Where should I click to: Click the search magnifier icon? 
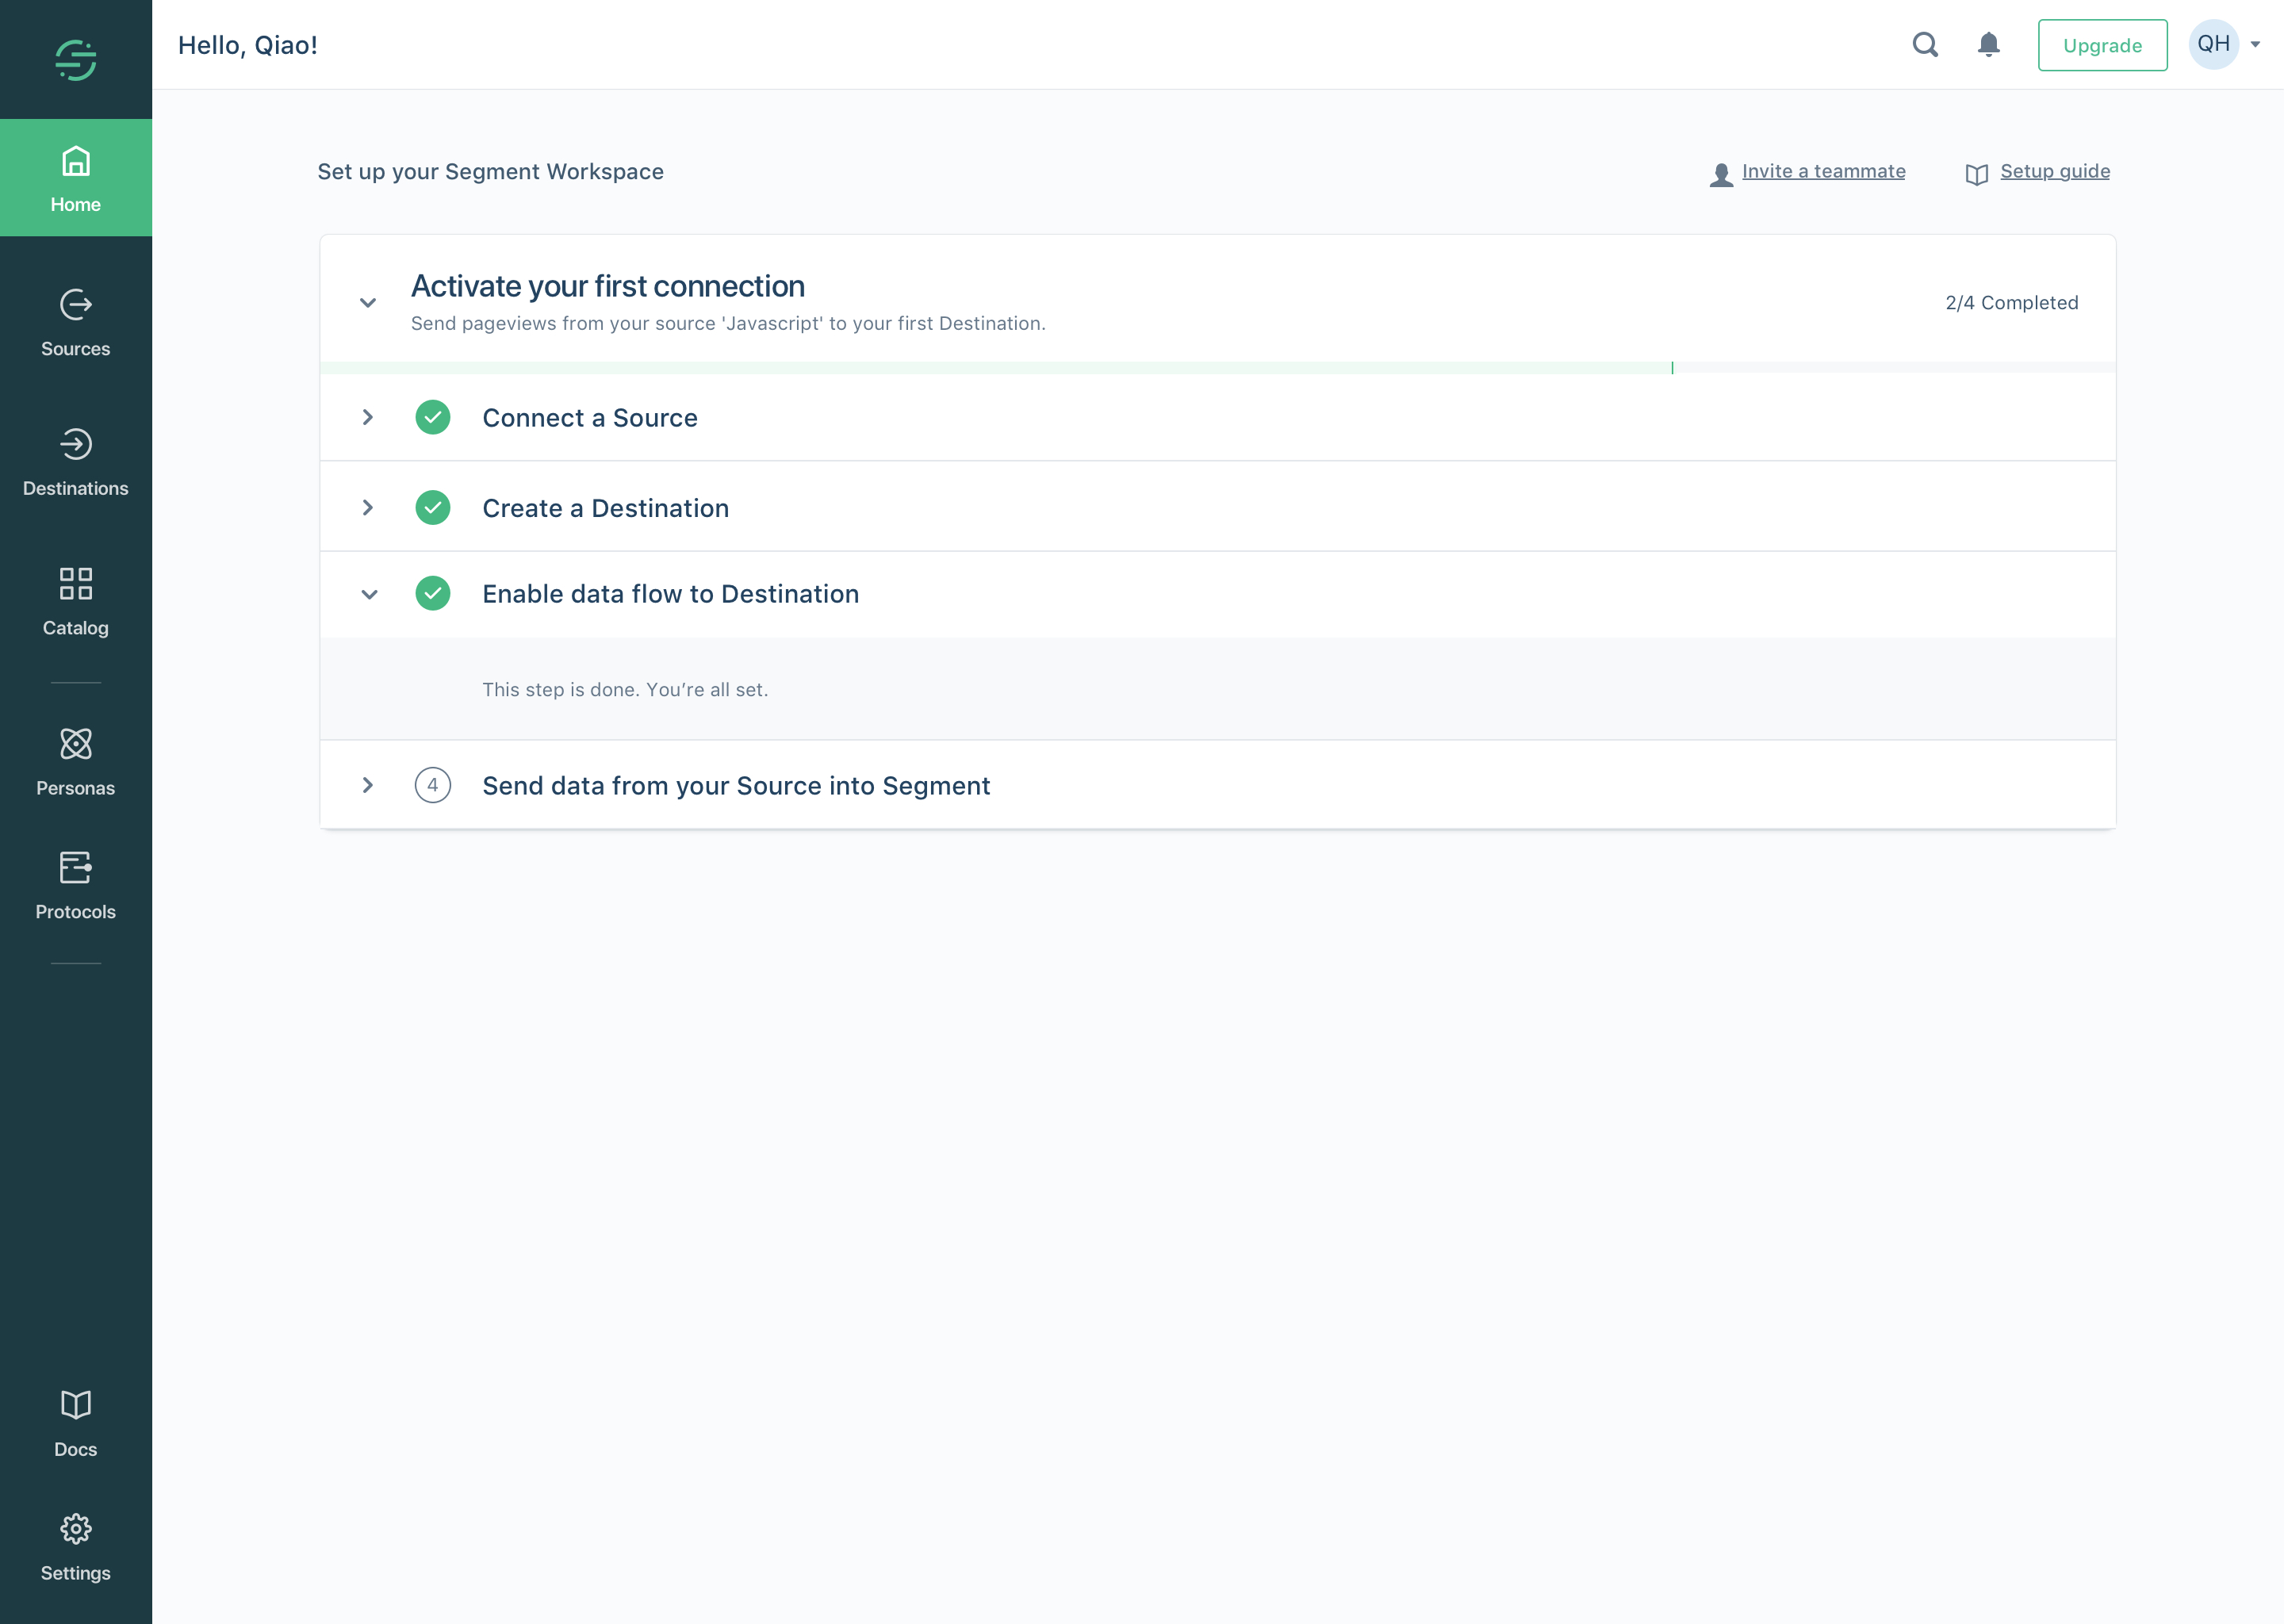click(1925, 45)
